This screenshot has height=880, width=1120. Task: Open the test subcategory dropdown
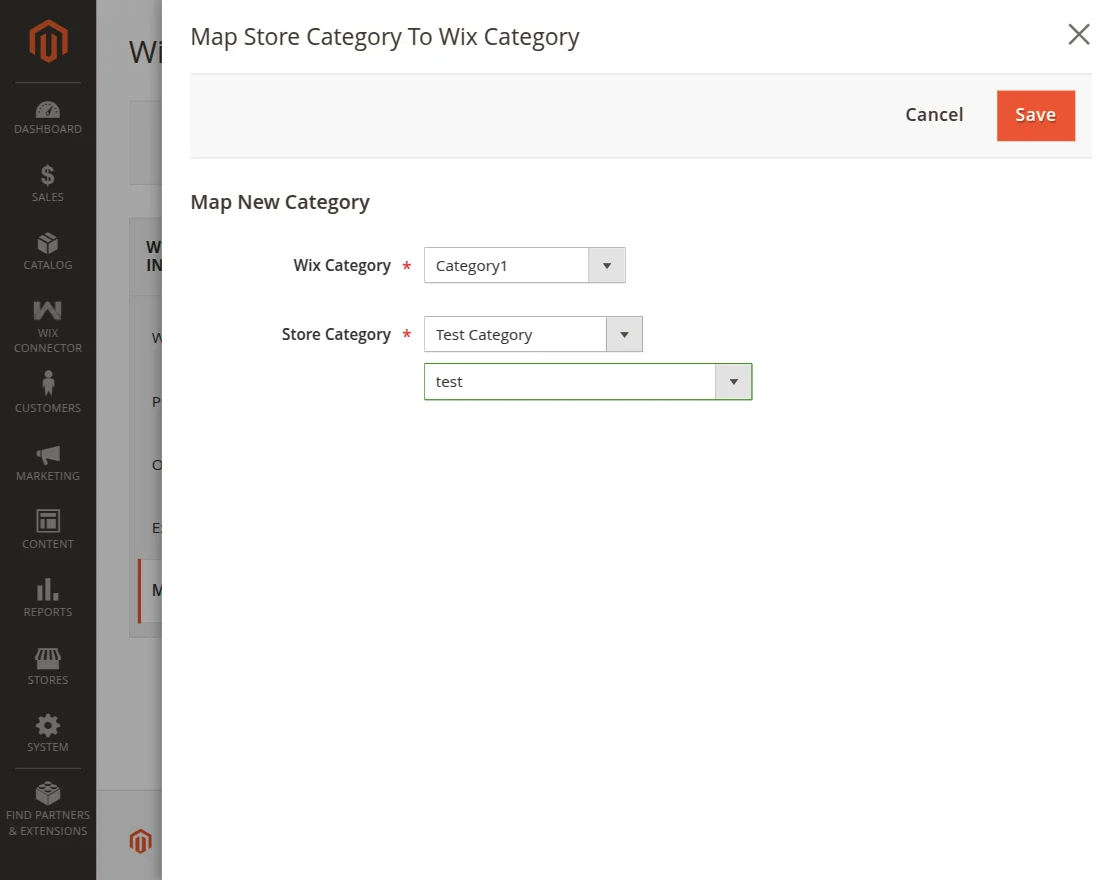click(x=734, y=381)
